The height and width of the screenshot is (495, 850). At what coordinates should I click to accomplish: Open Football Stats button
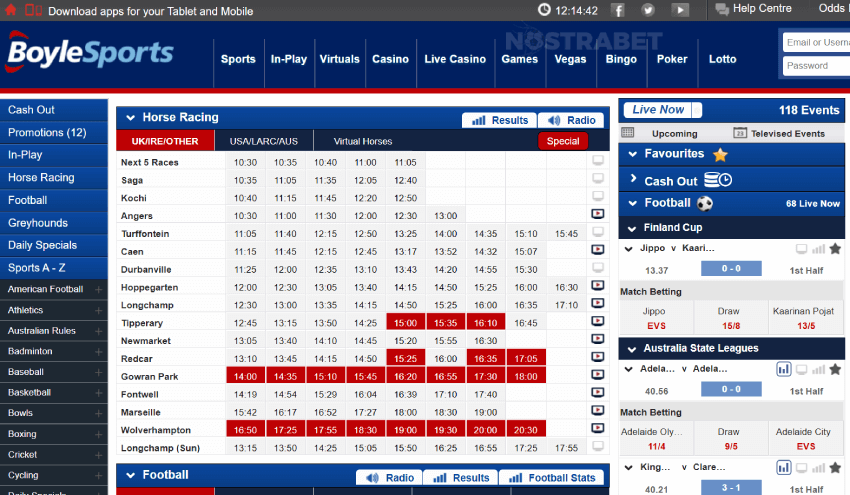552,478
